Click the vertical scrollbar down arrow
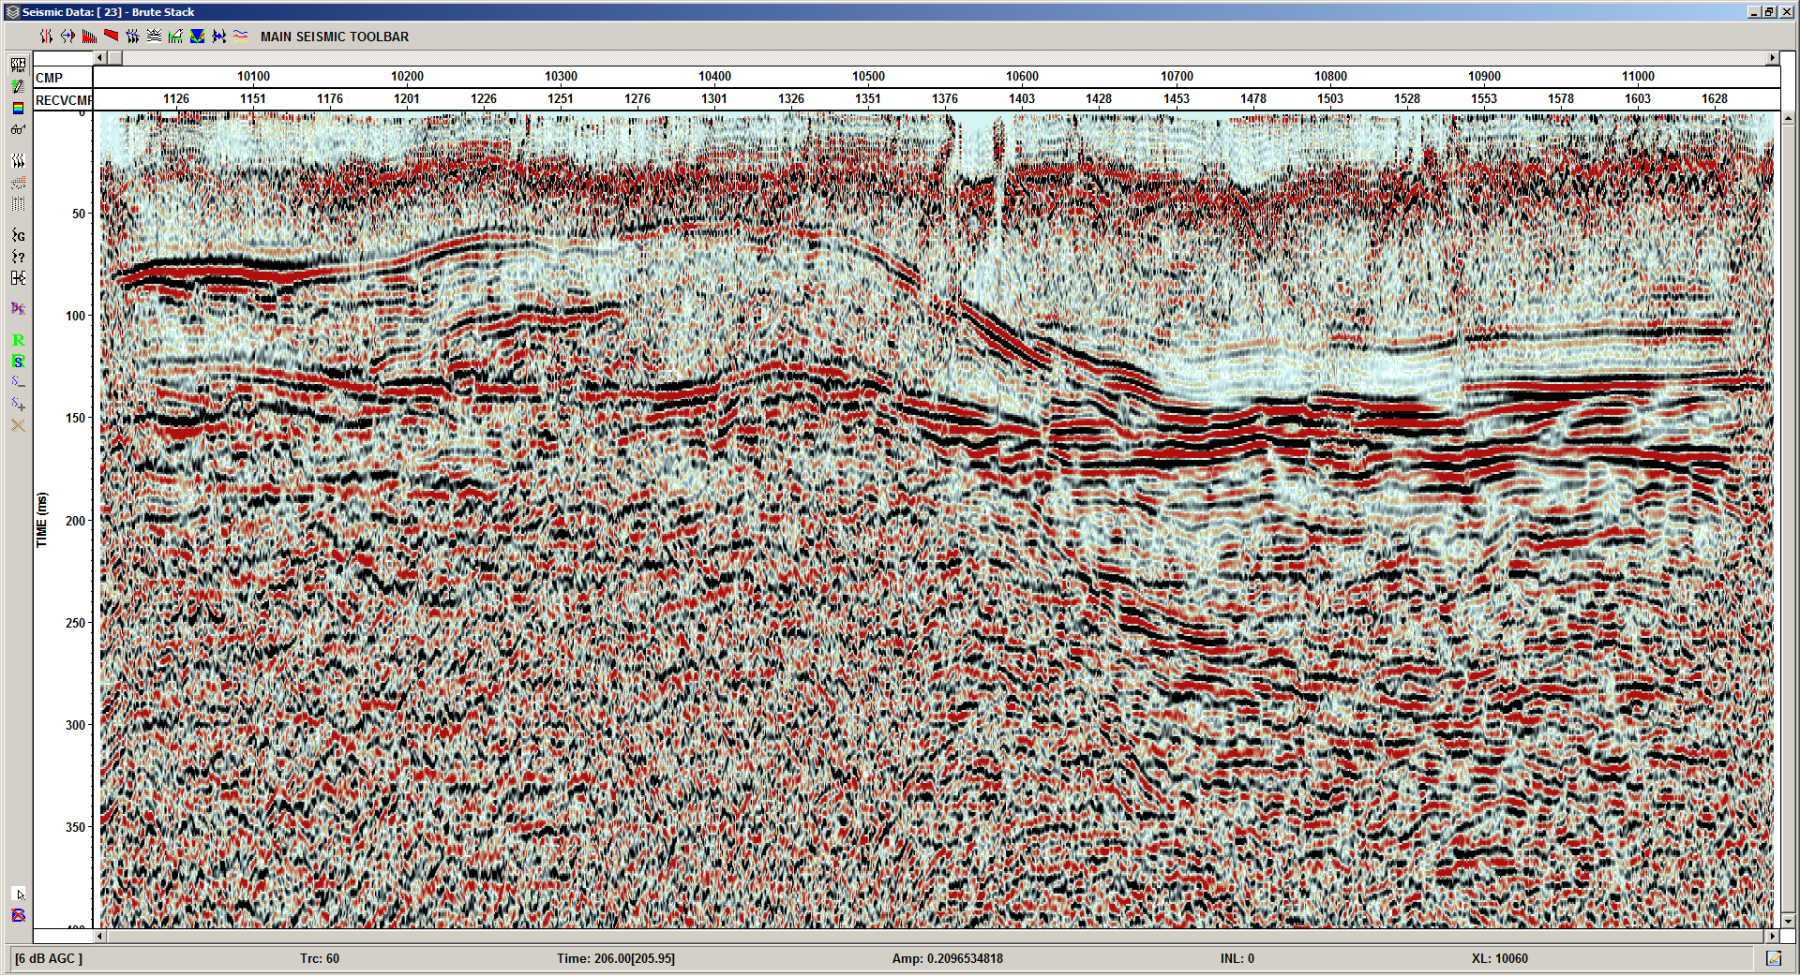Screen dimensions: 1800x976 [1788, 920]
